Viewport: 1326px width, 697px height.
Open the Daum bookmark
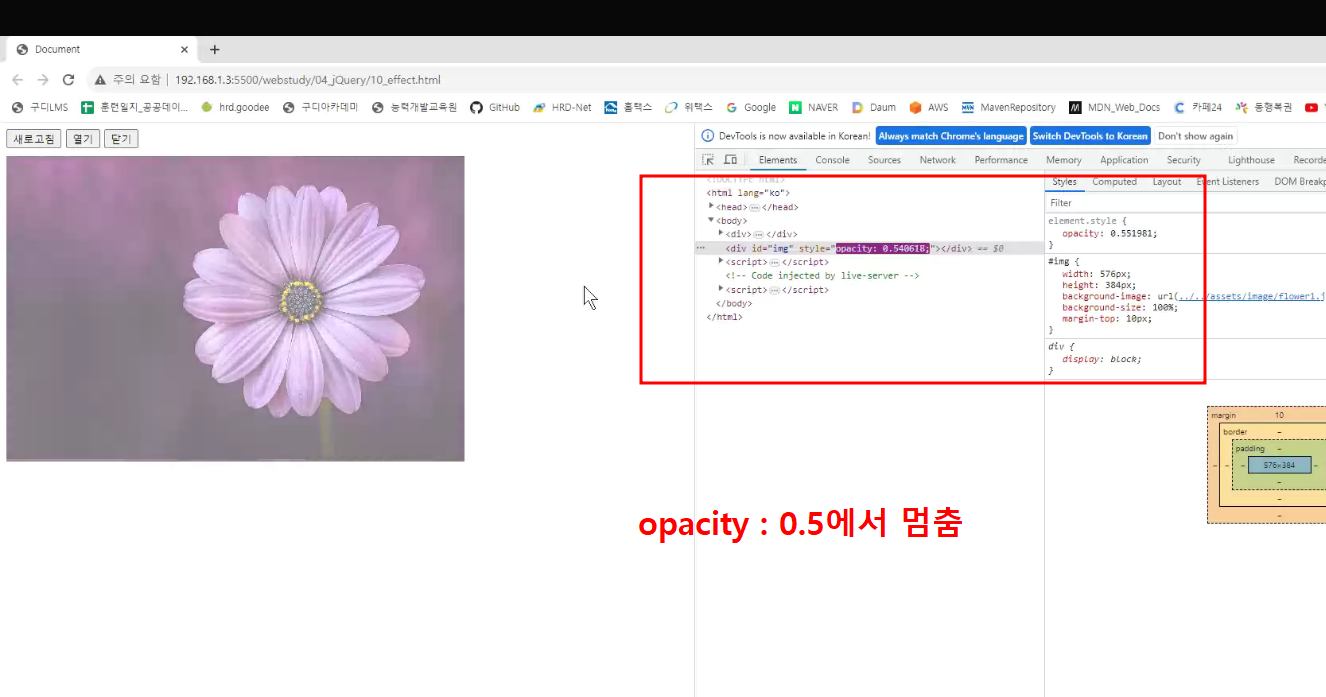point(874,107)
